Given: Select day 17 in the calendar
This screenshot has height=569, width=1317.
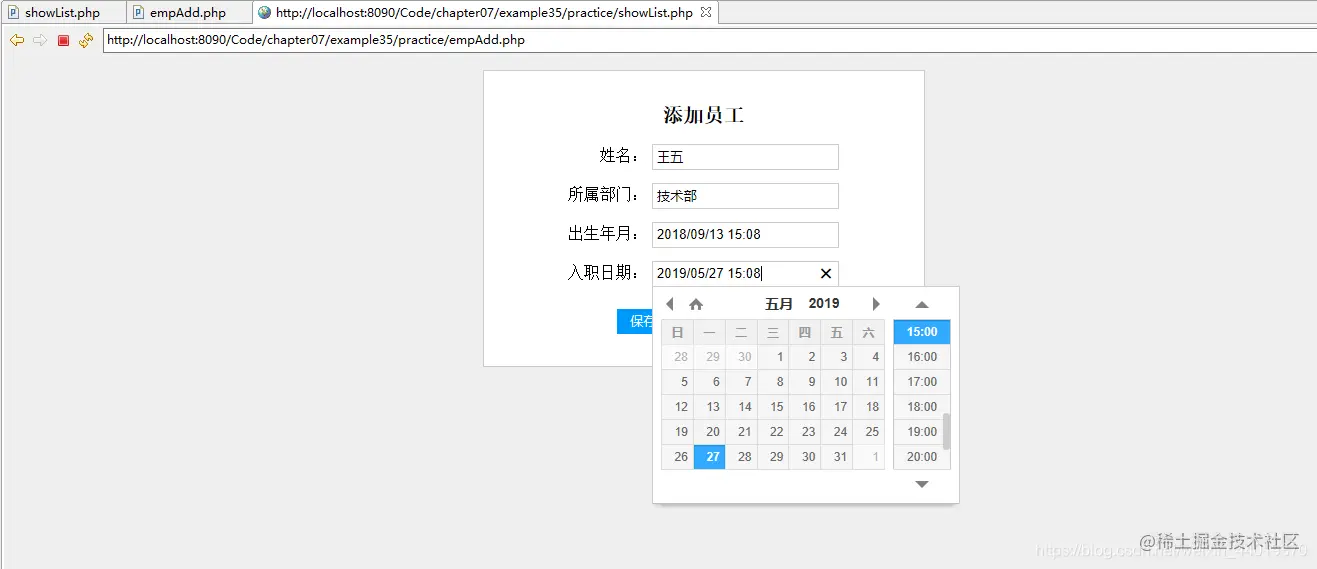Looking at the screenshot, I should pos(838,407).
